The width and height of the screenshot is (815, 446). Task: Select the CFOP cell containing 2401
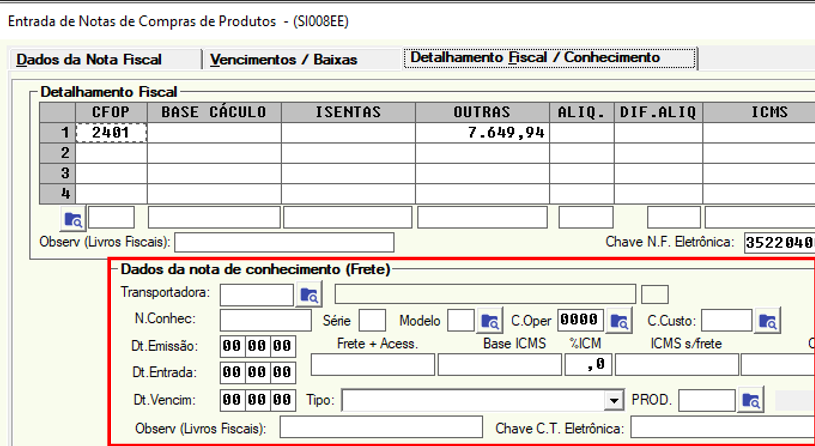tap(111, 132)
